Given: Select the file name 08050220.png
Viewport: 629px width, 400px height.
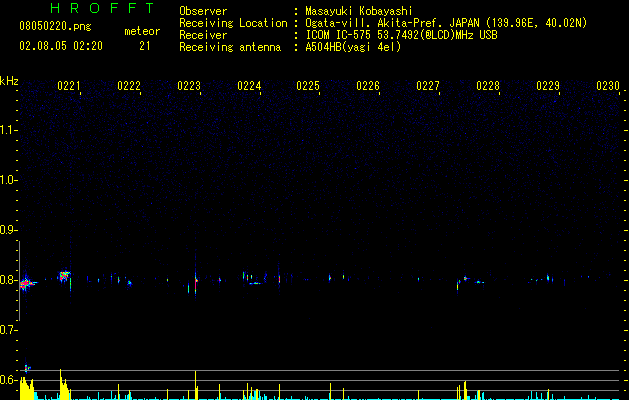Looking at the screenshot, I should pyautogui.click(x=55, y=26).
